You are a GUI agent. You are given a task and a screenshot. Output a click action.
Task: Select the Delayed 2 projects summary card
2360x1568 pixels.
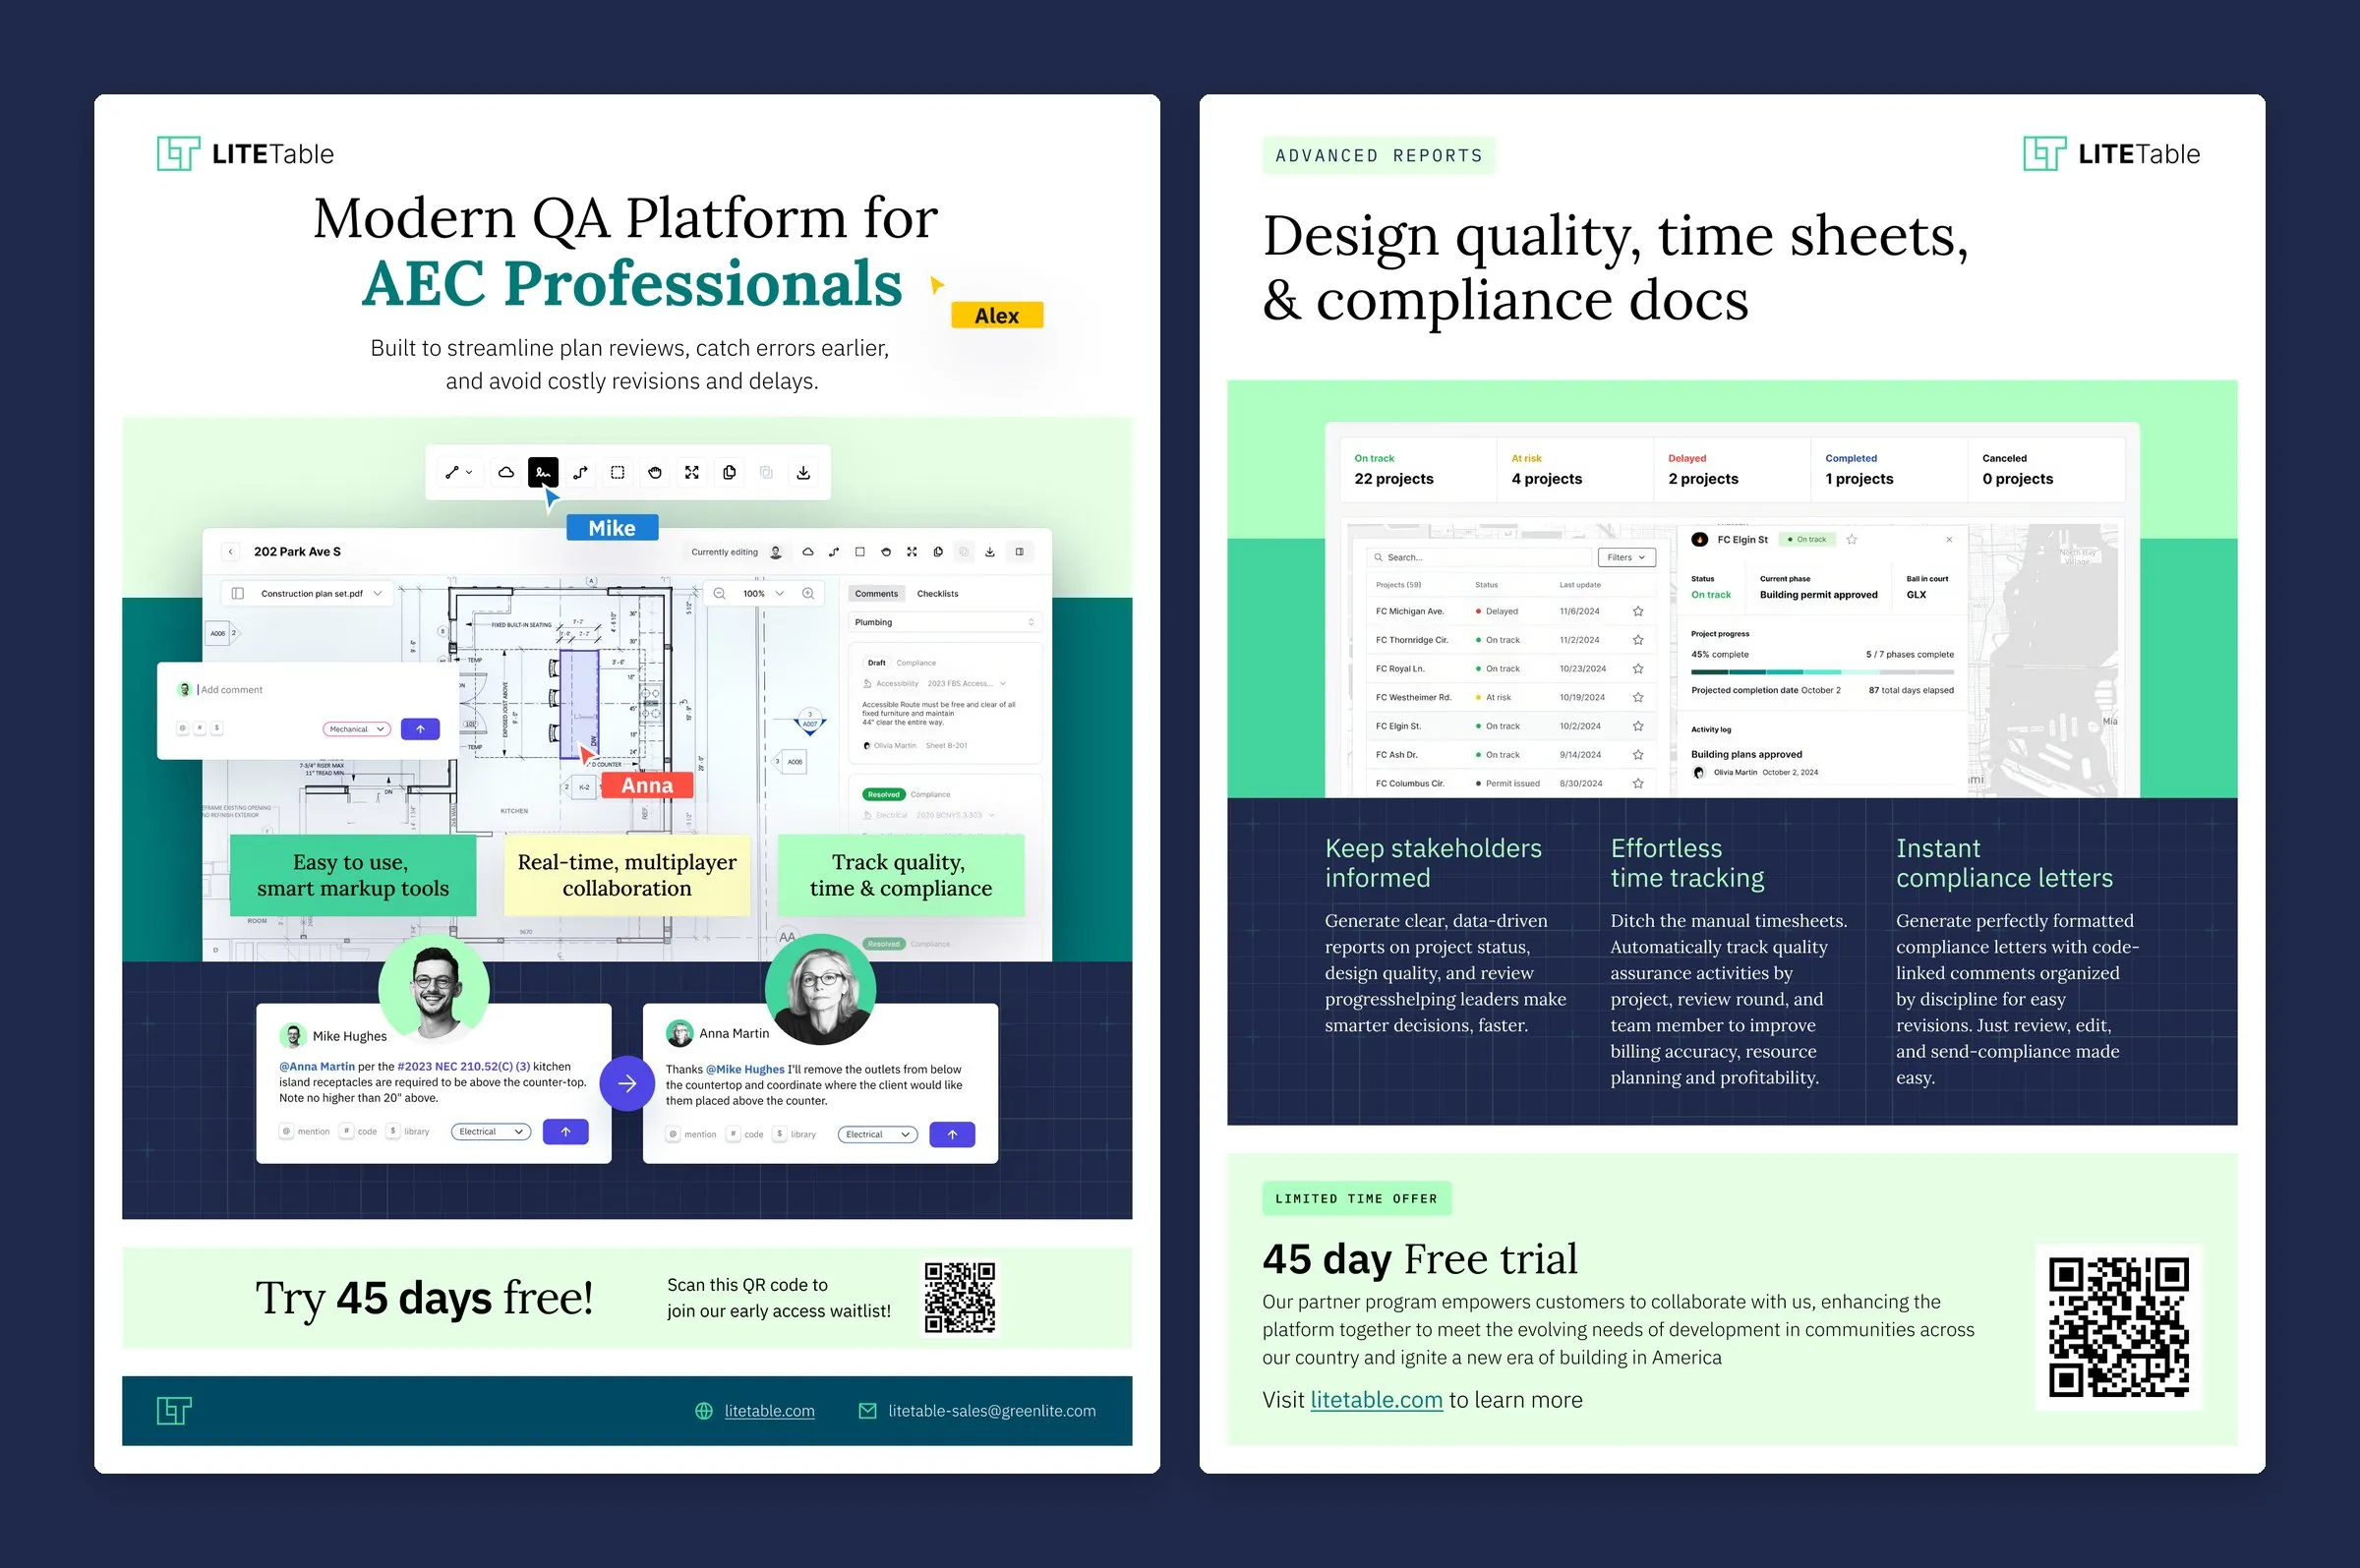pyautogui.click(x=1731, y=470)
